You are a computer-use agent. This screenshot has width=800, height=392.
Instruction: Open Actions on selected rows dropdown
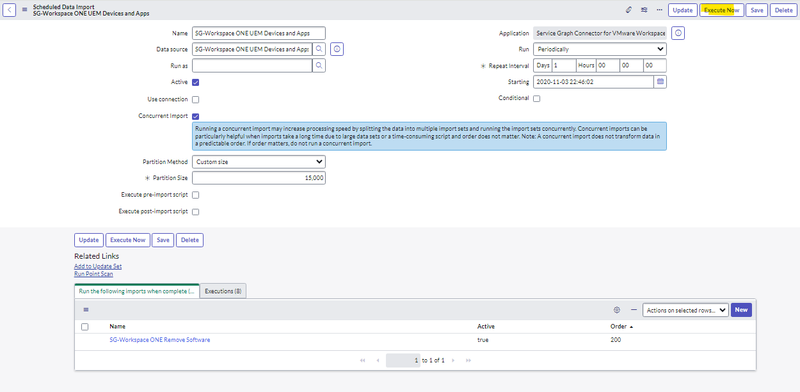pyautogui.click(x=685, y=310)
